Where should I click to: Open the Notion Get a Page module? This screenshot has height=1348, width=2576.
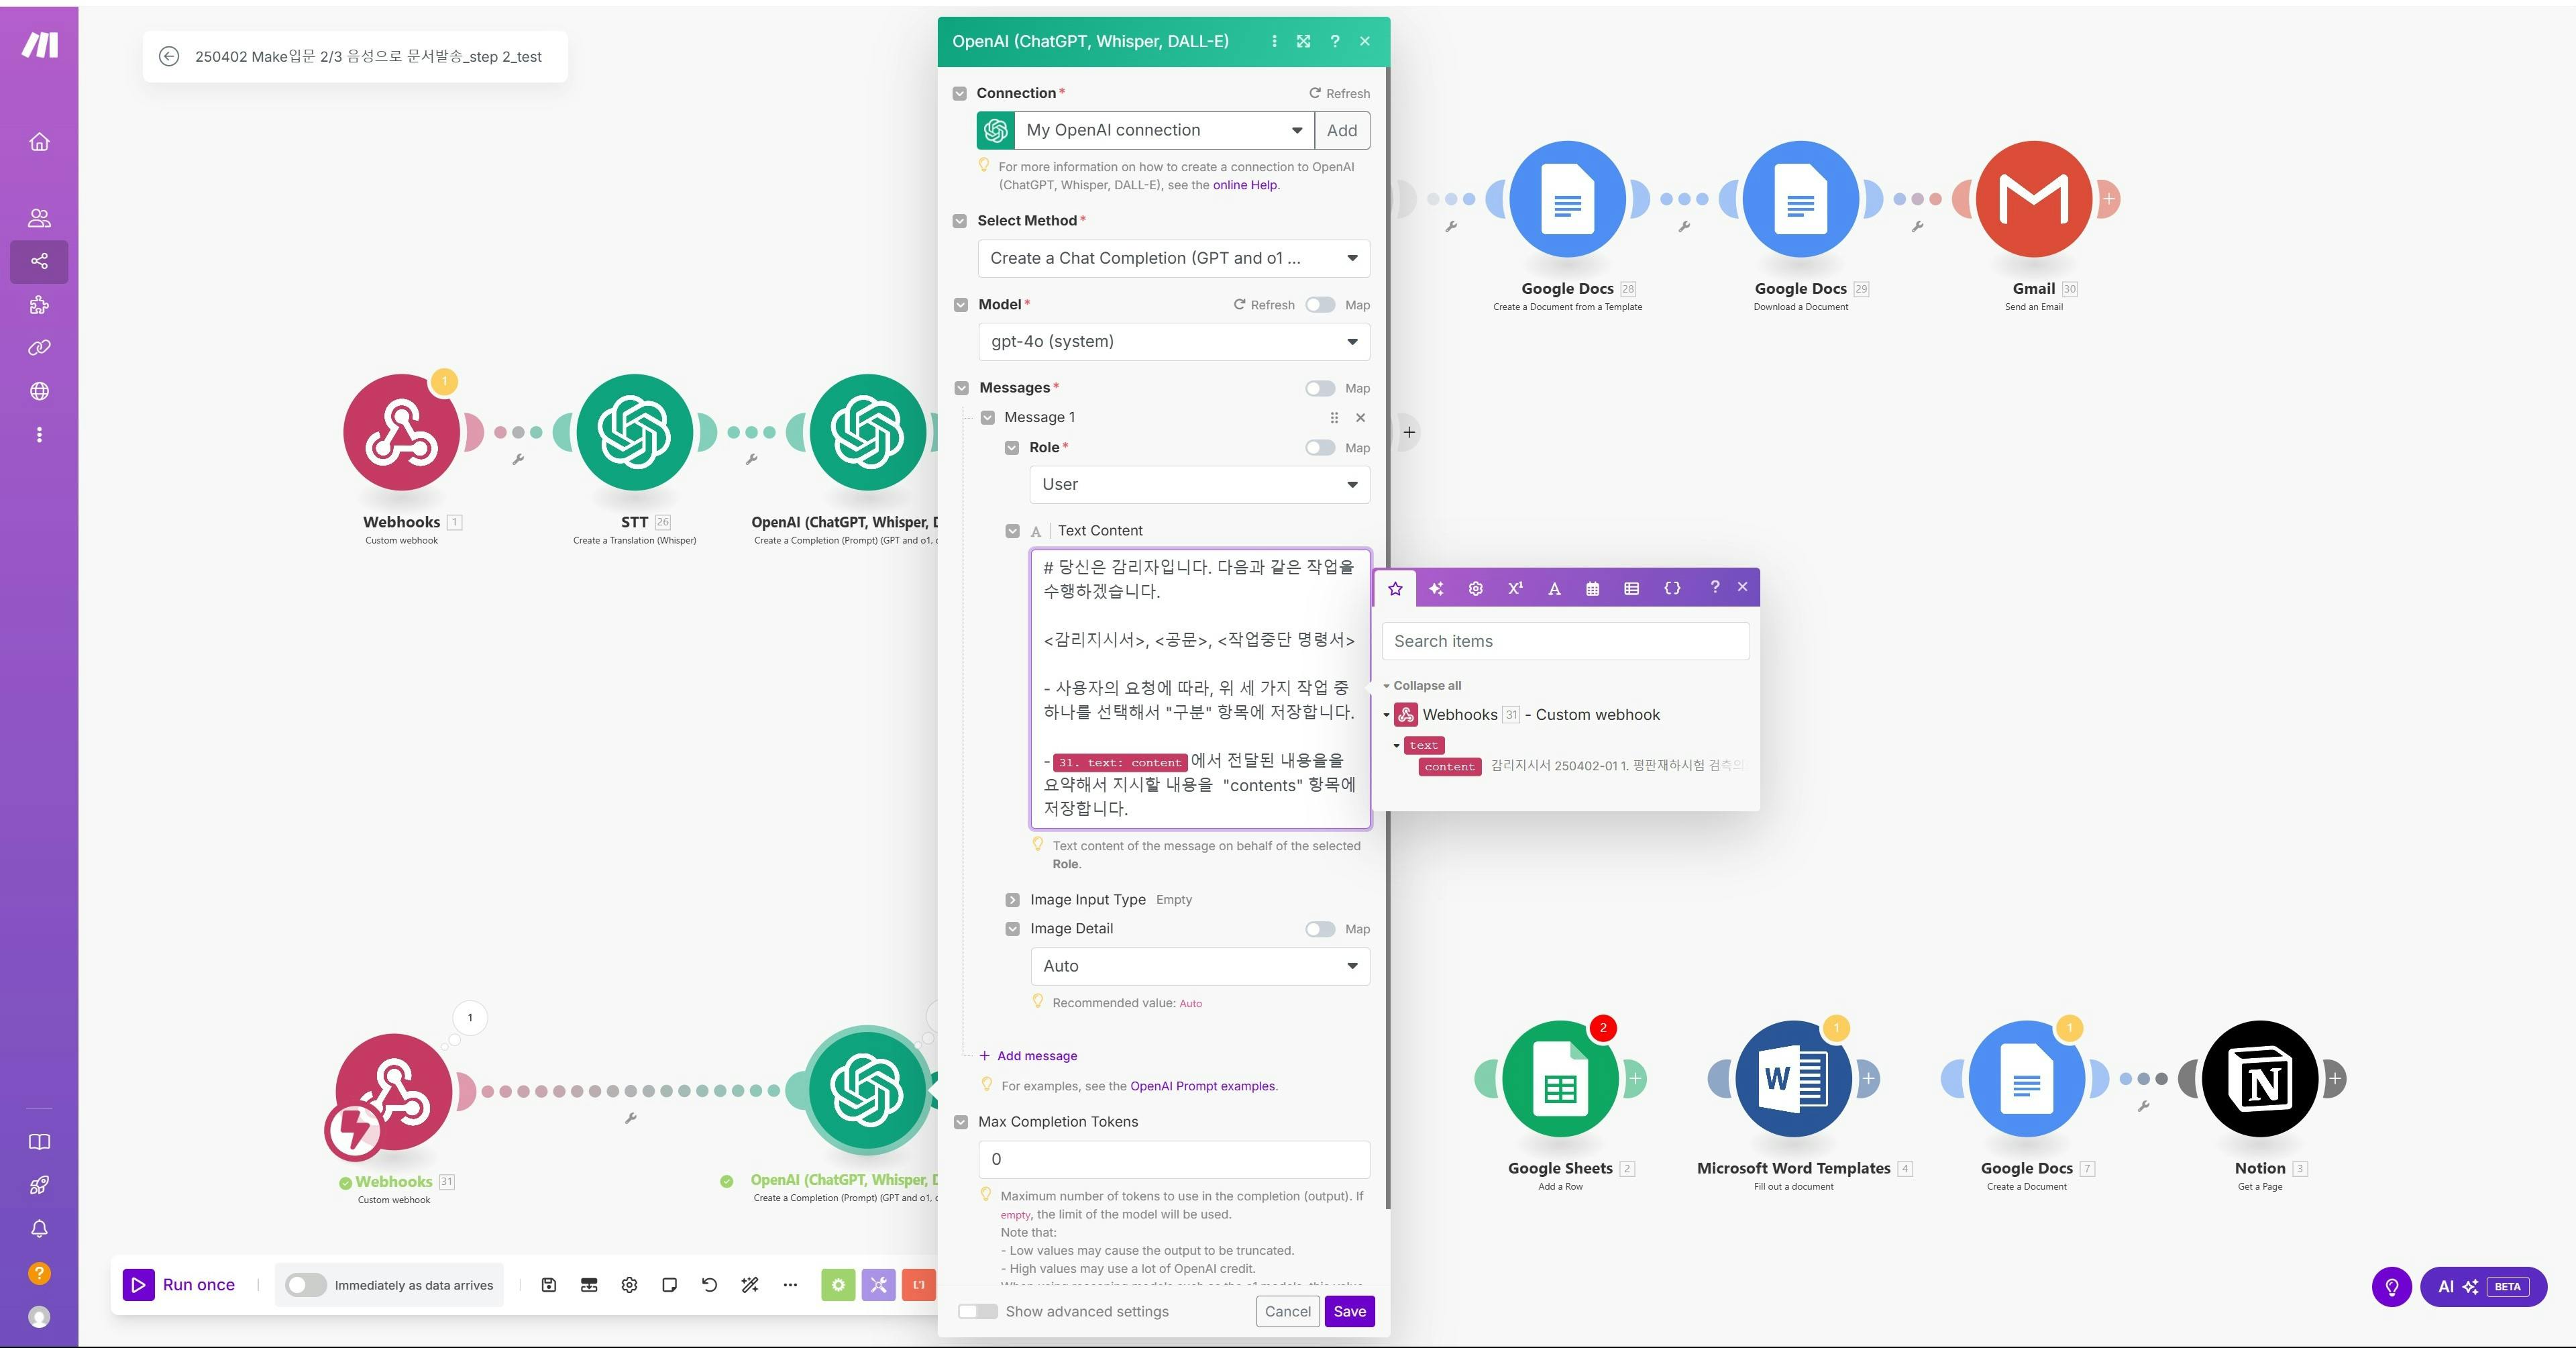[x=2259, y=1079]
